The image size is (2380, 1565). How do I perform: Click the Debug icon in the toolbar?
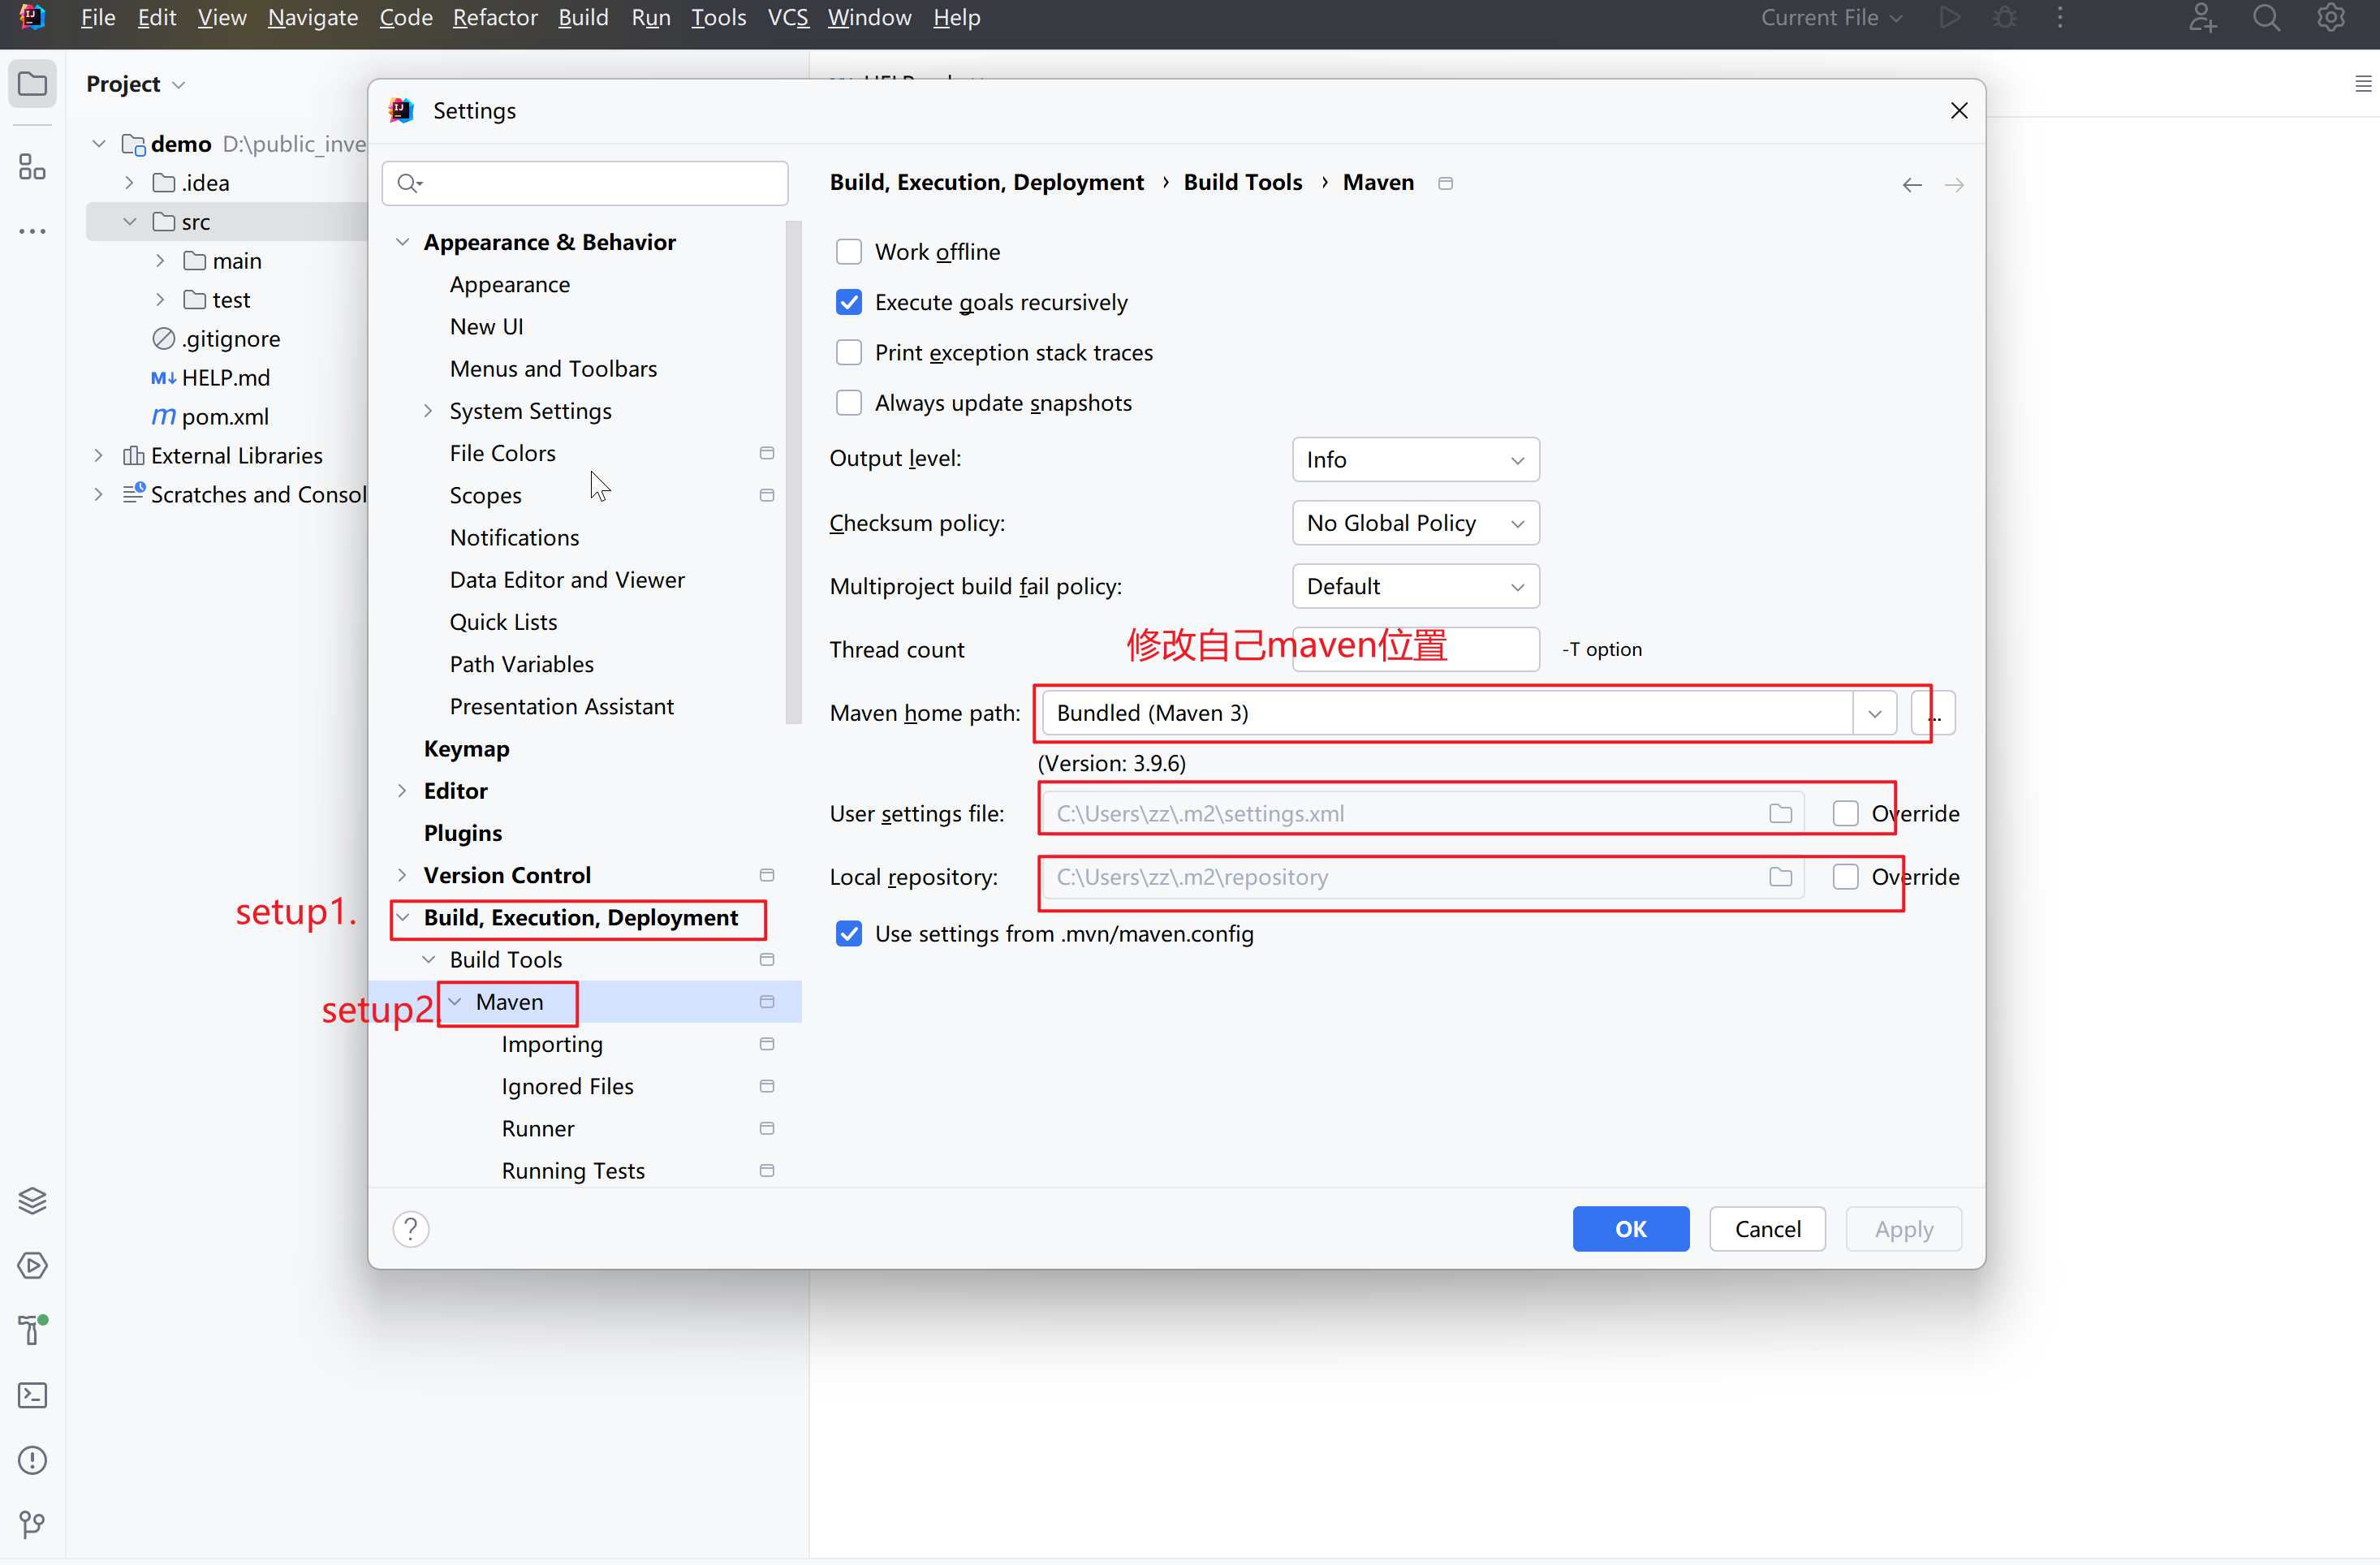pyautogui.click(x=2004, y=17)
